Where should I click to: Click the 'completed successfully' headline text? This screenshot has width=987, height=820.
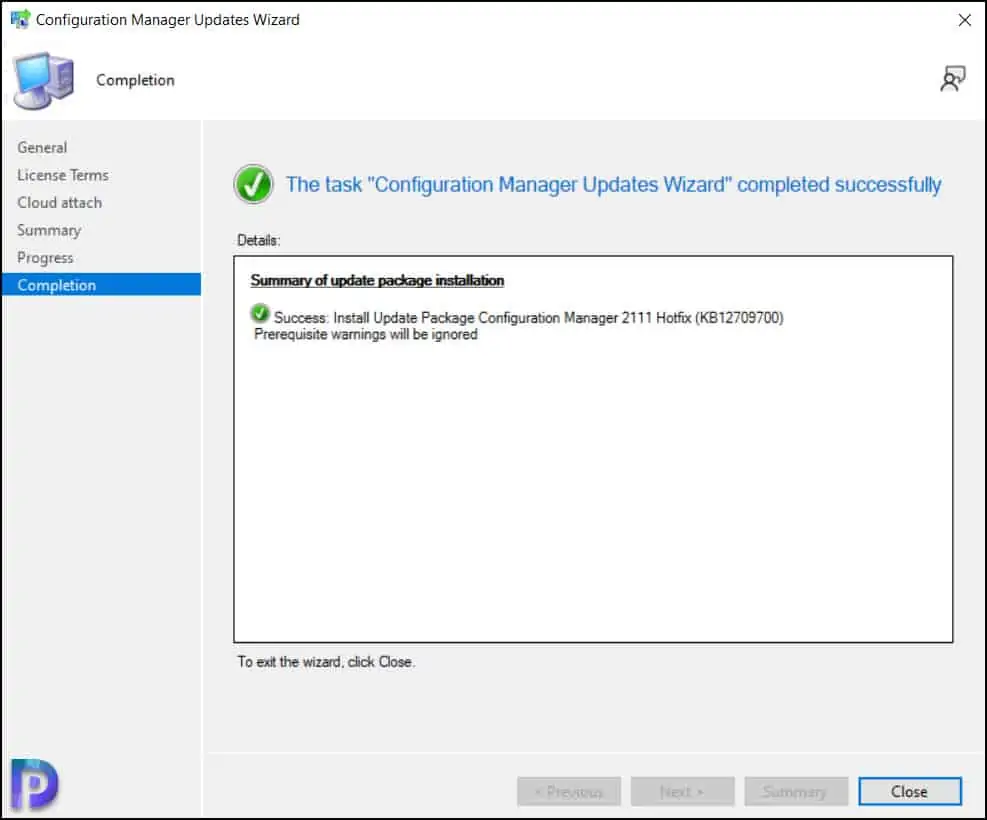point(614,184)
